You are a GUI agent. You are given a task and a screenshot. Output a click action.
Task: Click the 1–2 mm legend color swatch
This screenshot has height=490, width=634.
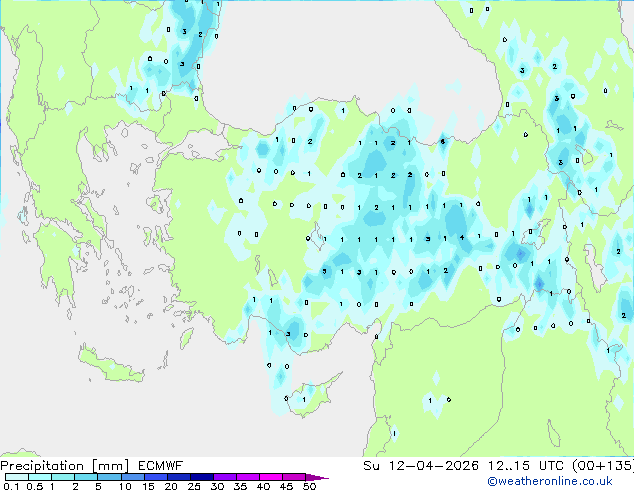click(63, 477)
